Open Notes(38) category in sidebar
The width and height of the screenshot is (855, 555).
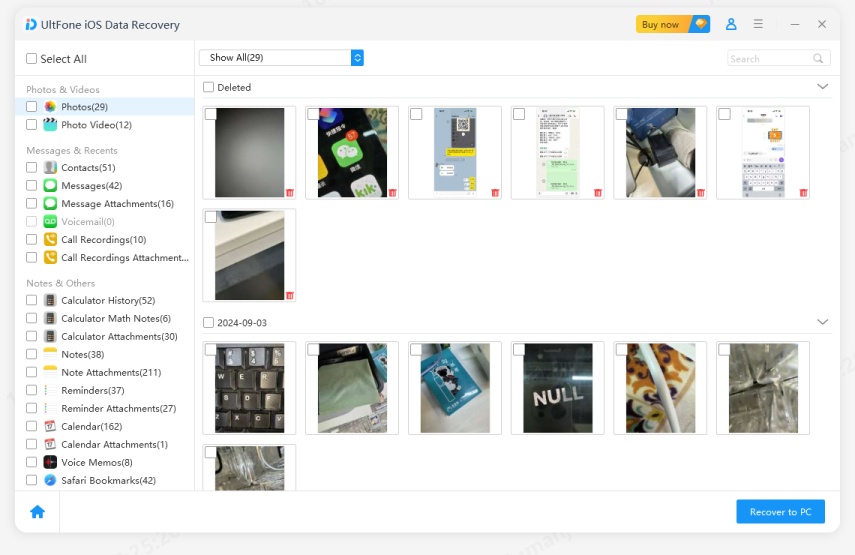point(82,354)
